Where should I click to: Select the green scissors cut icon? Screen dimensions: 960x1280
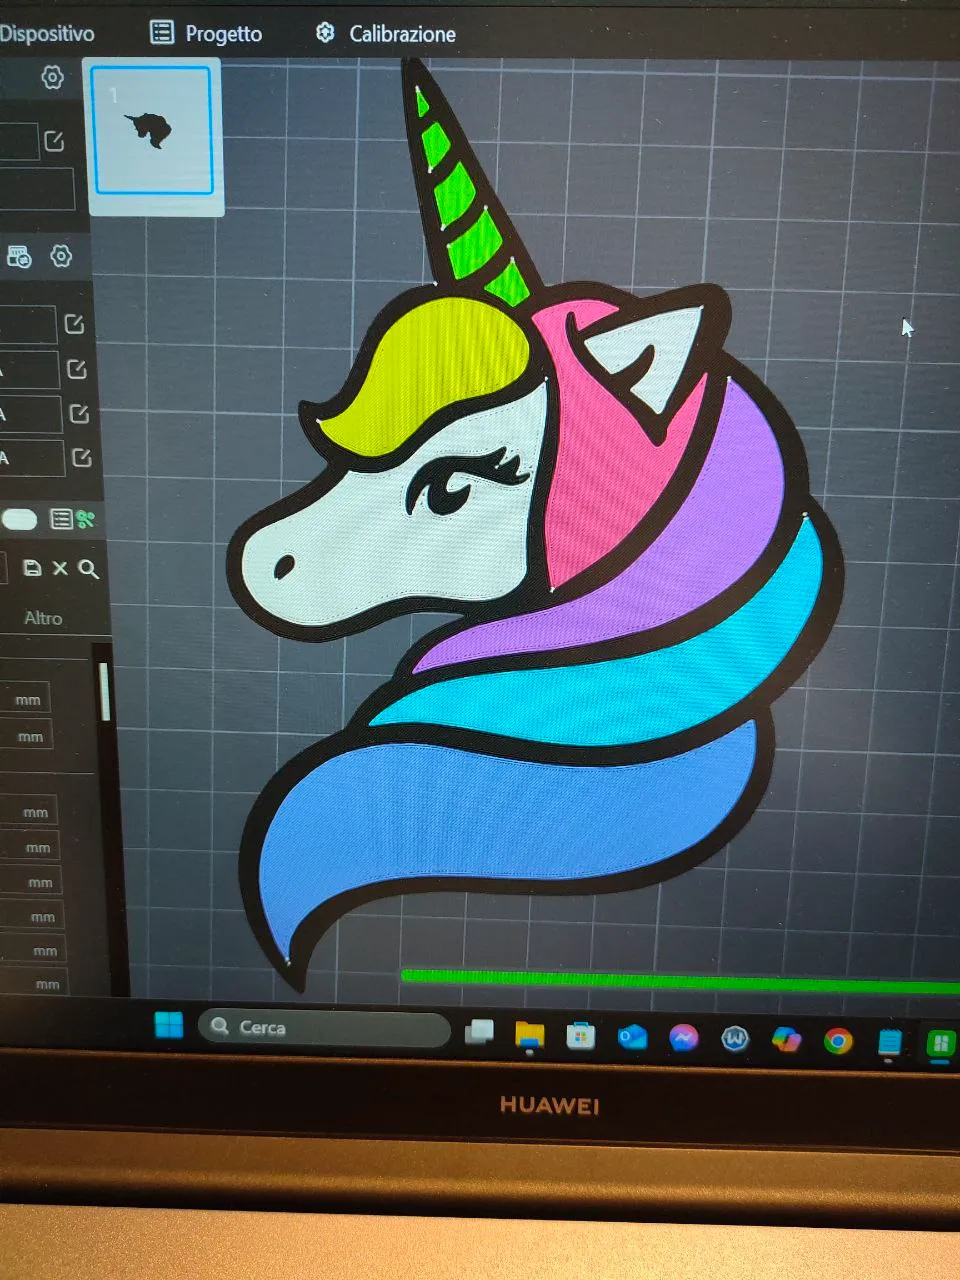[x=87, y=517]
